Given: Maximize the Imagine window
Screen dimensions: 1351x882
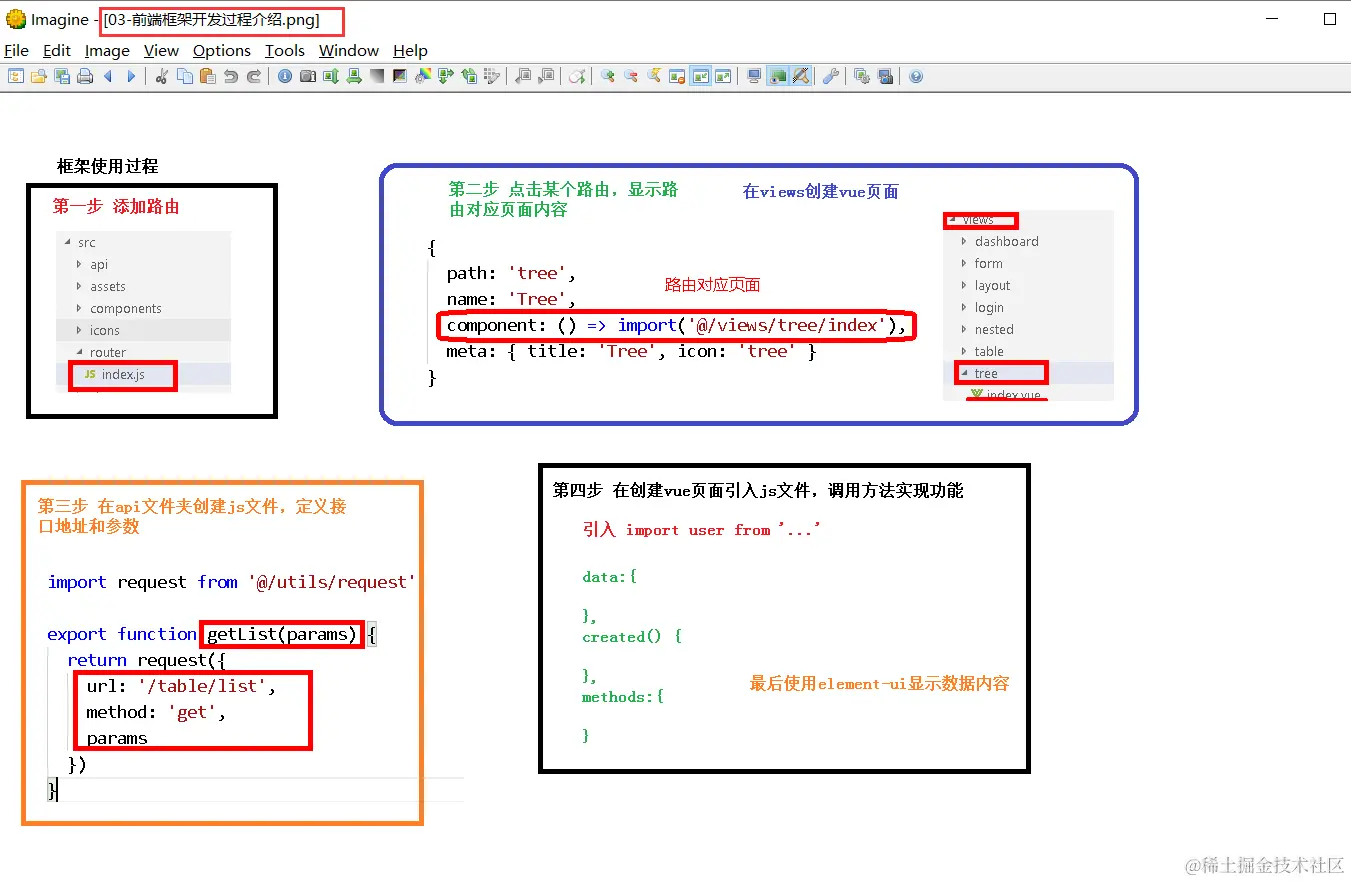Looking at the screenshot, I should coord(1330,19).
